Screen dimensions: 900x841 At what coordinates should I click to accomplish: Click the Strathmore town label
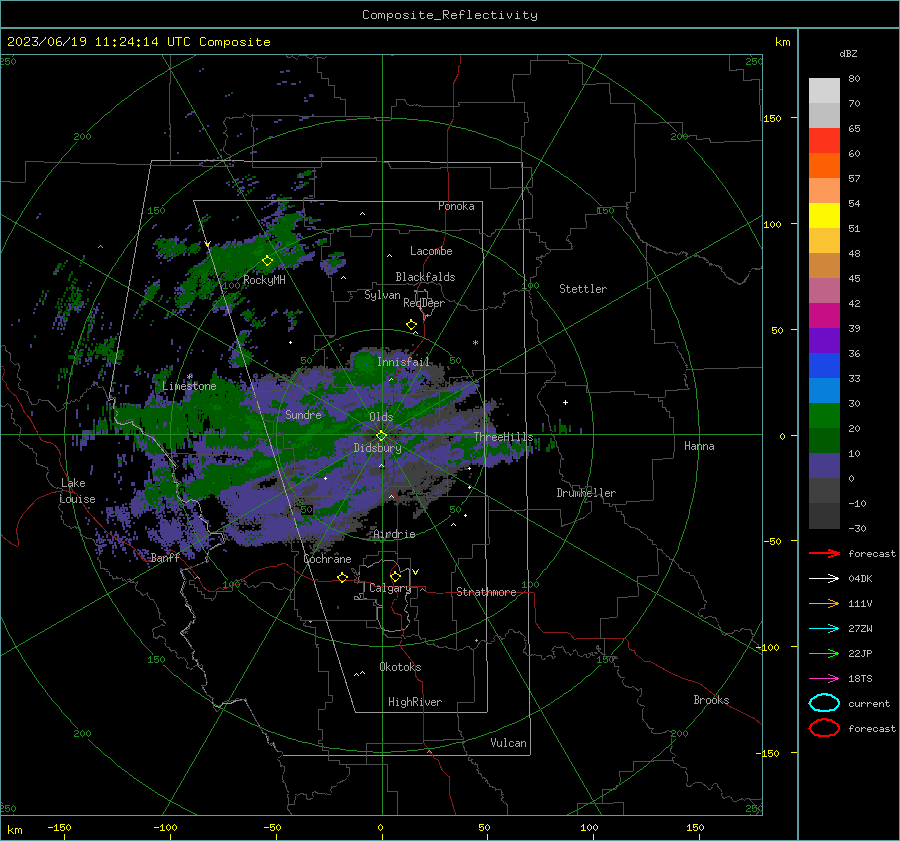(486, 592)
